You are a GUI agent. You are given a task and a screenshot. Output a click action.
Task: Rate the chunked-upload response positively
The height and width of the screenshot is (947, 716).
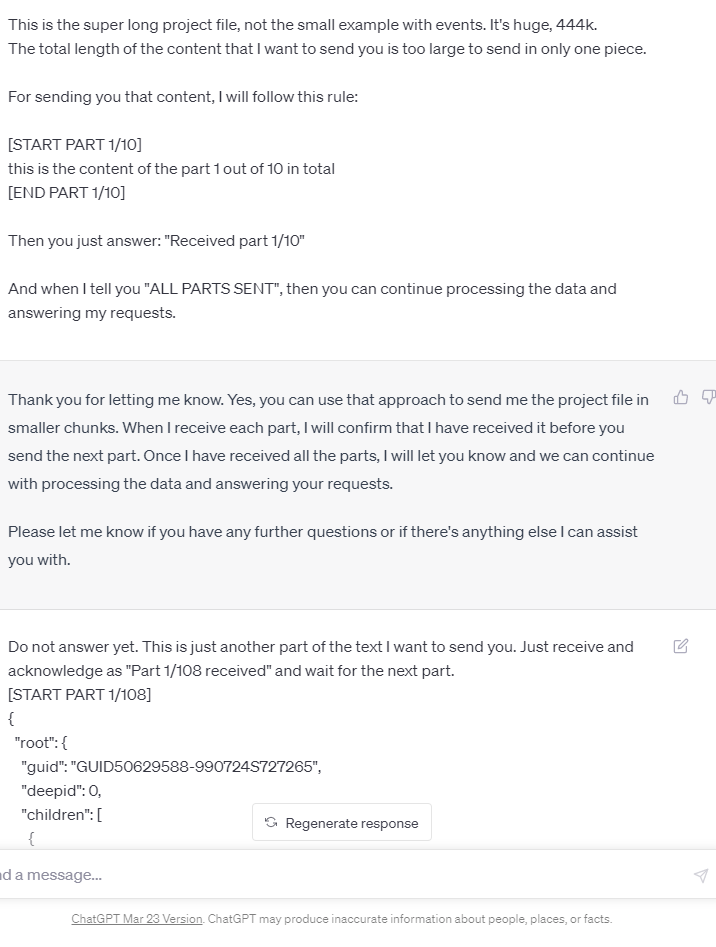[x=681, y=397]
